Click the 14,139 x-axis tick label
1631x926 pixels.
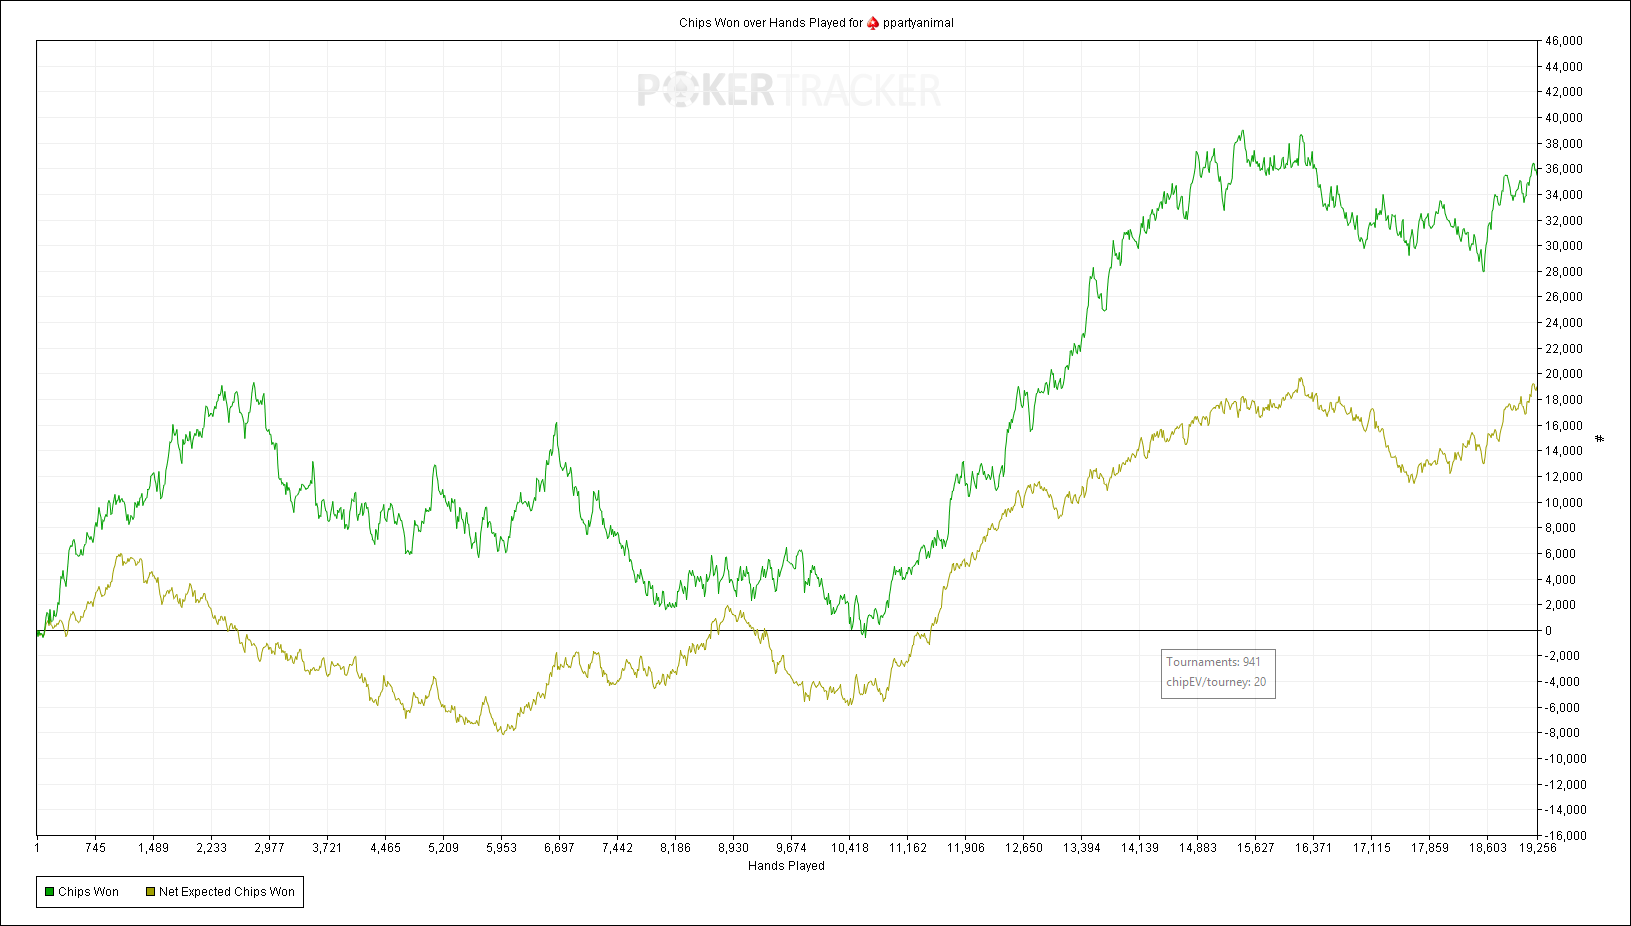(x=1140, y=848)
